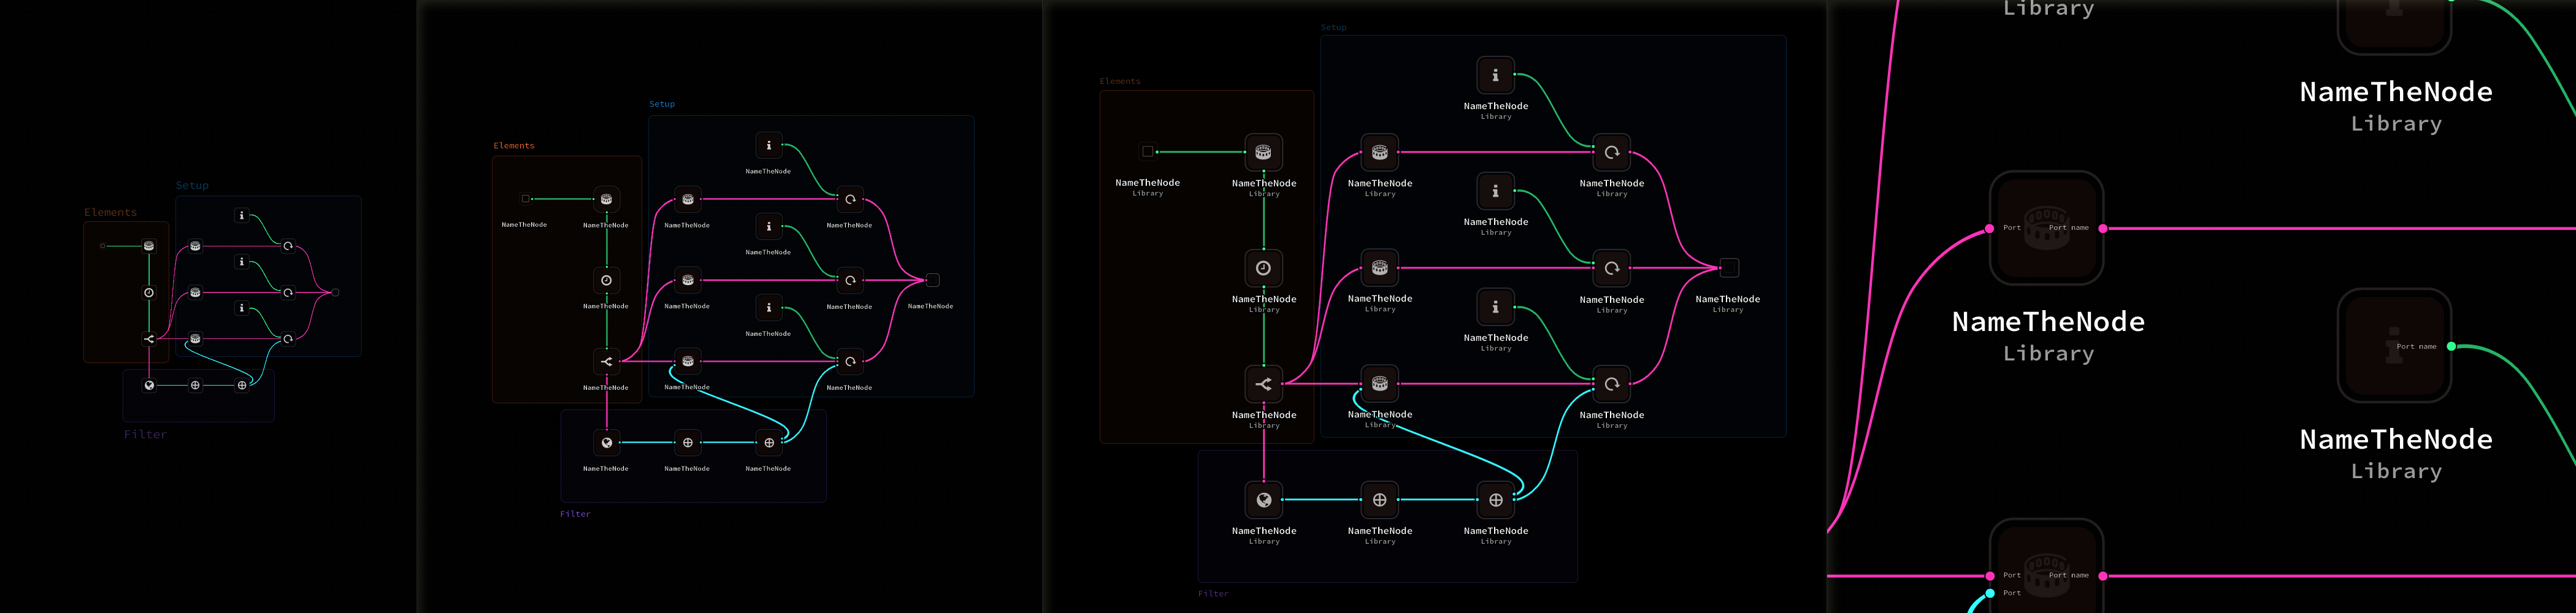
Task: Select the top database node in the medium graph's Setup group
Action: [x=687, y=199]
